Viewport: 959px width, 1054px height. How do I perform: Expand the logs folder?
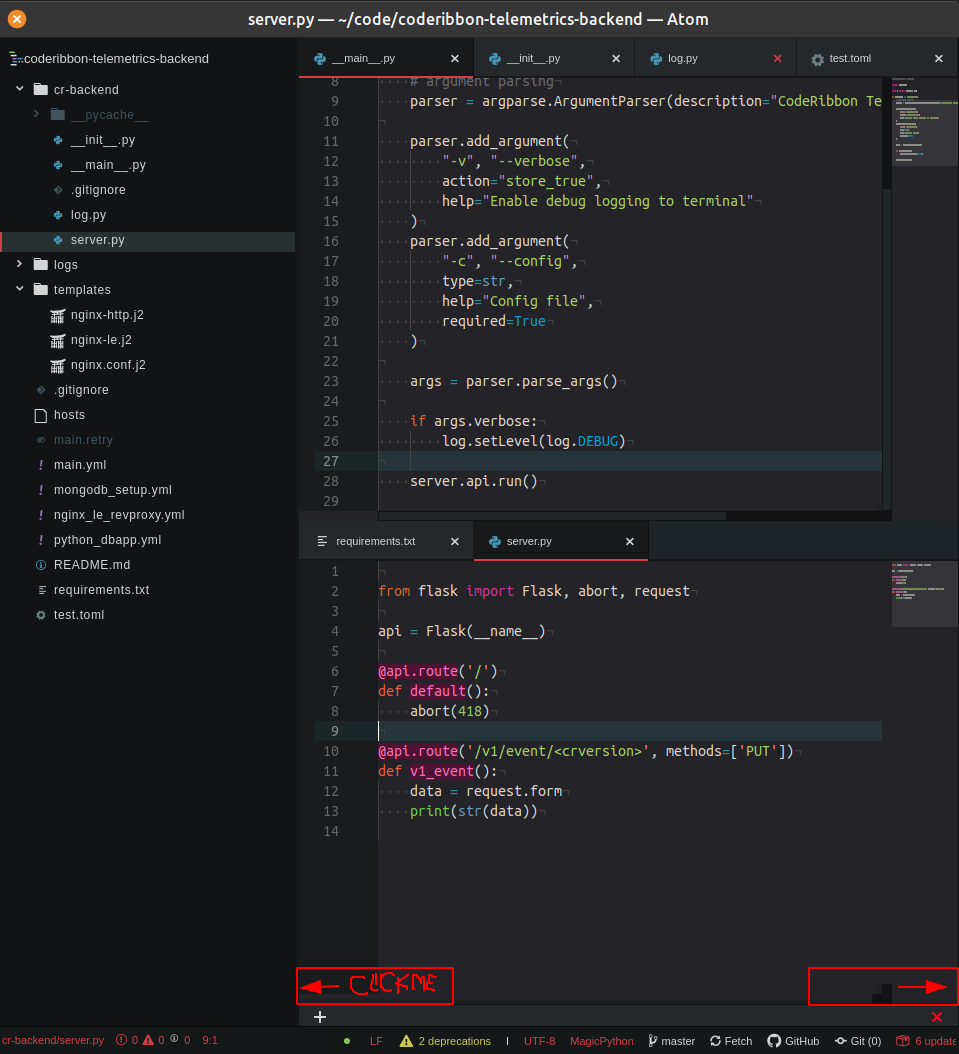pyautogui.click(x=20, y=264)
